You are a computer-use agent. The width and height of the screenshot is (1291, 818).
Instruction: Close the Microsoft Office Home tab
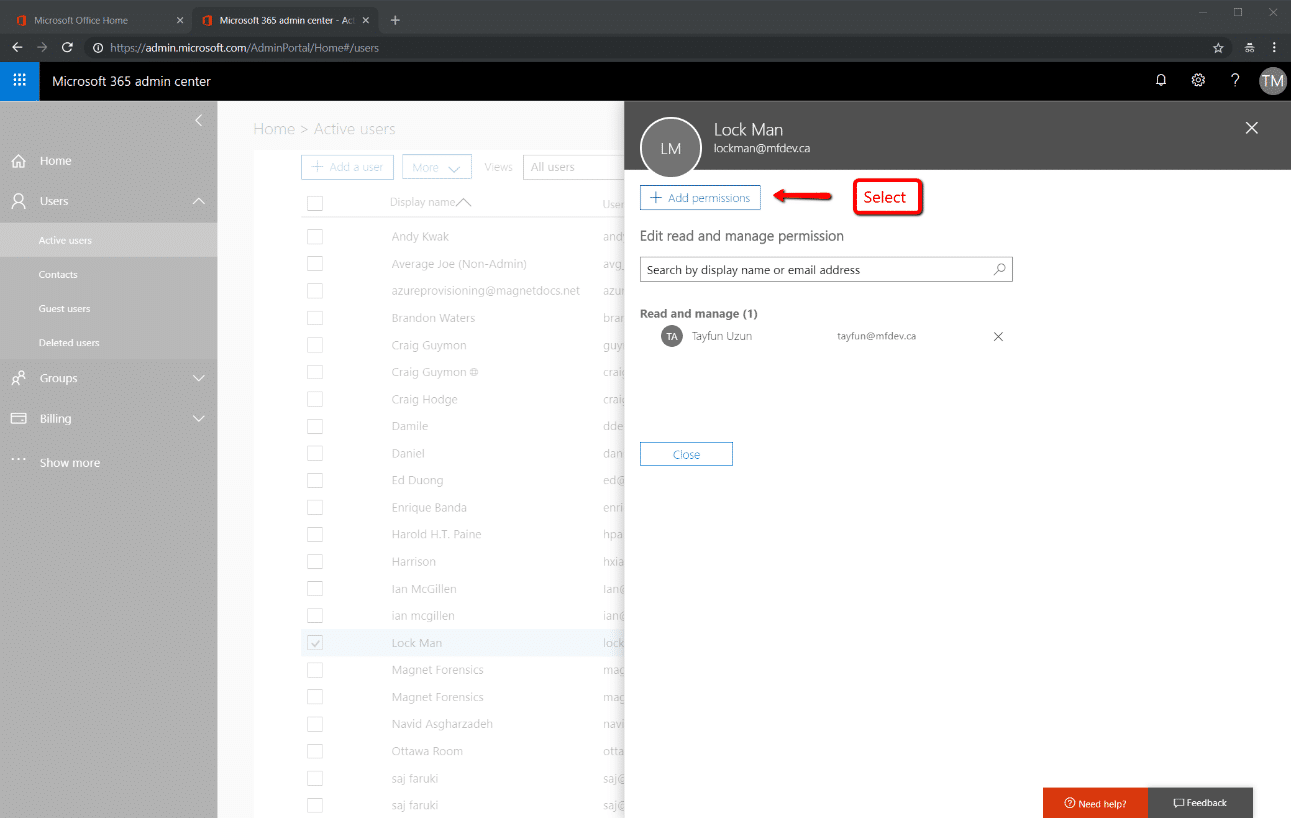180,20
